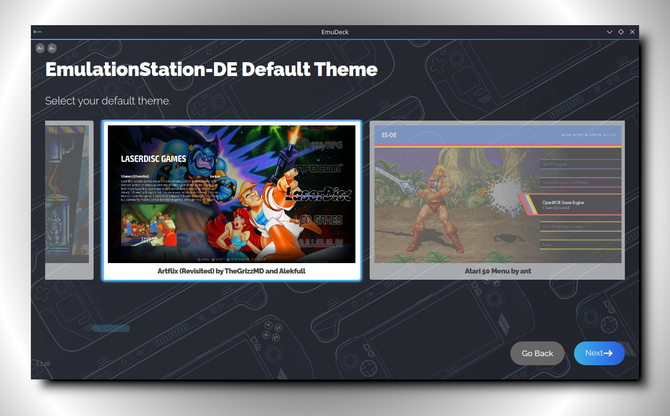Continue with the Next button
The image size is (670, 416).
(599, 353)
